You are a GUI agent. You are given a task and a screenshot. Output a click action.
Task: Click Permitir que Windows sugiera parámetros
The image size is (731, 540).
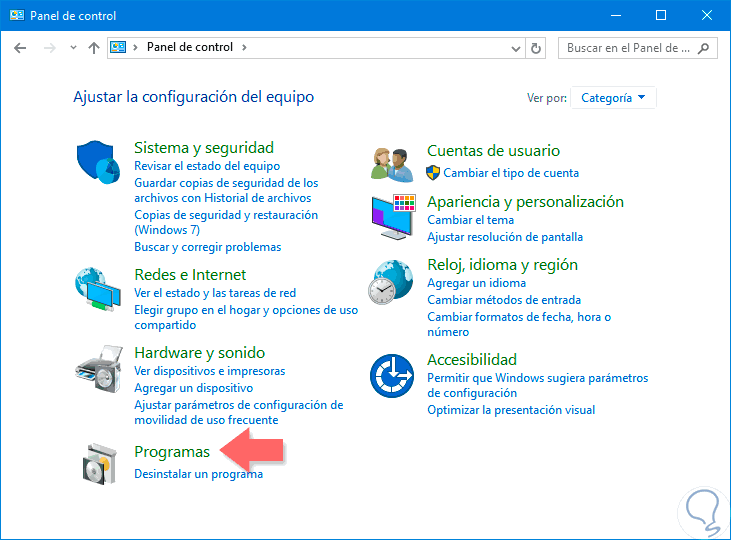[x=538, y=385]
